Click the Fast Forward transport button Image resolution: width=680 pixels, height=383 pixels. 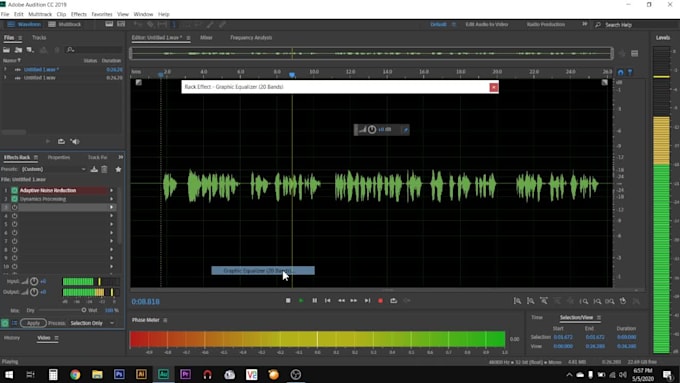[x=354, y=301]
